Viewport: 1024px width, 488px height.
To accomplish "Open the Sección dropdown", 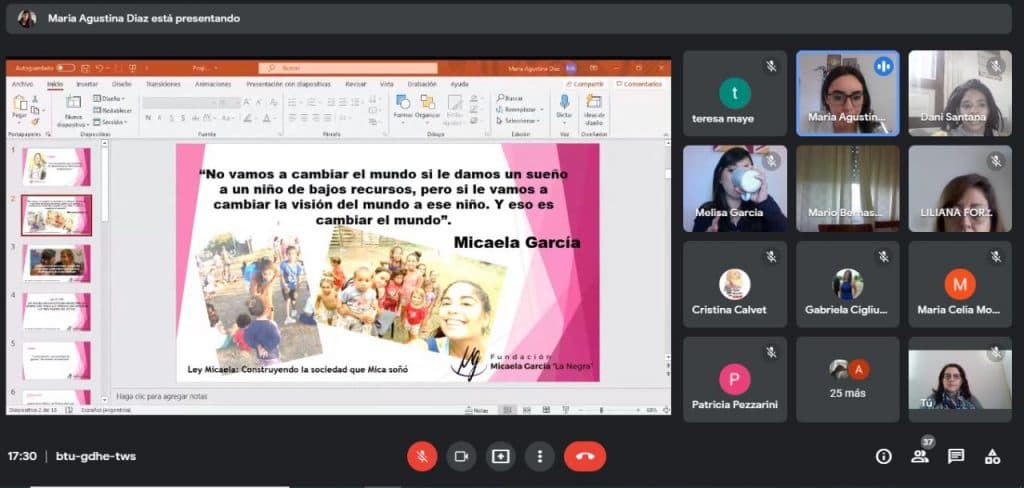I will click(110, 122).
